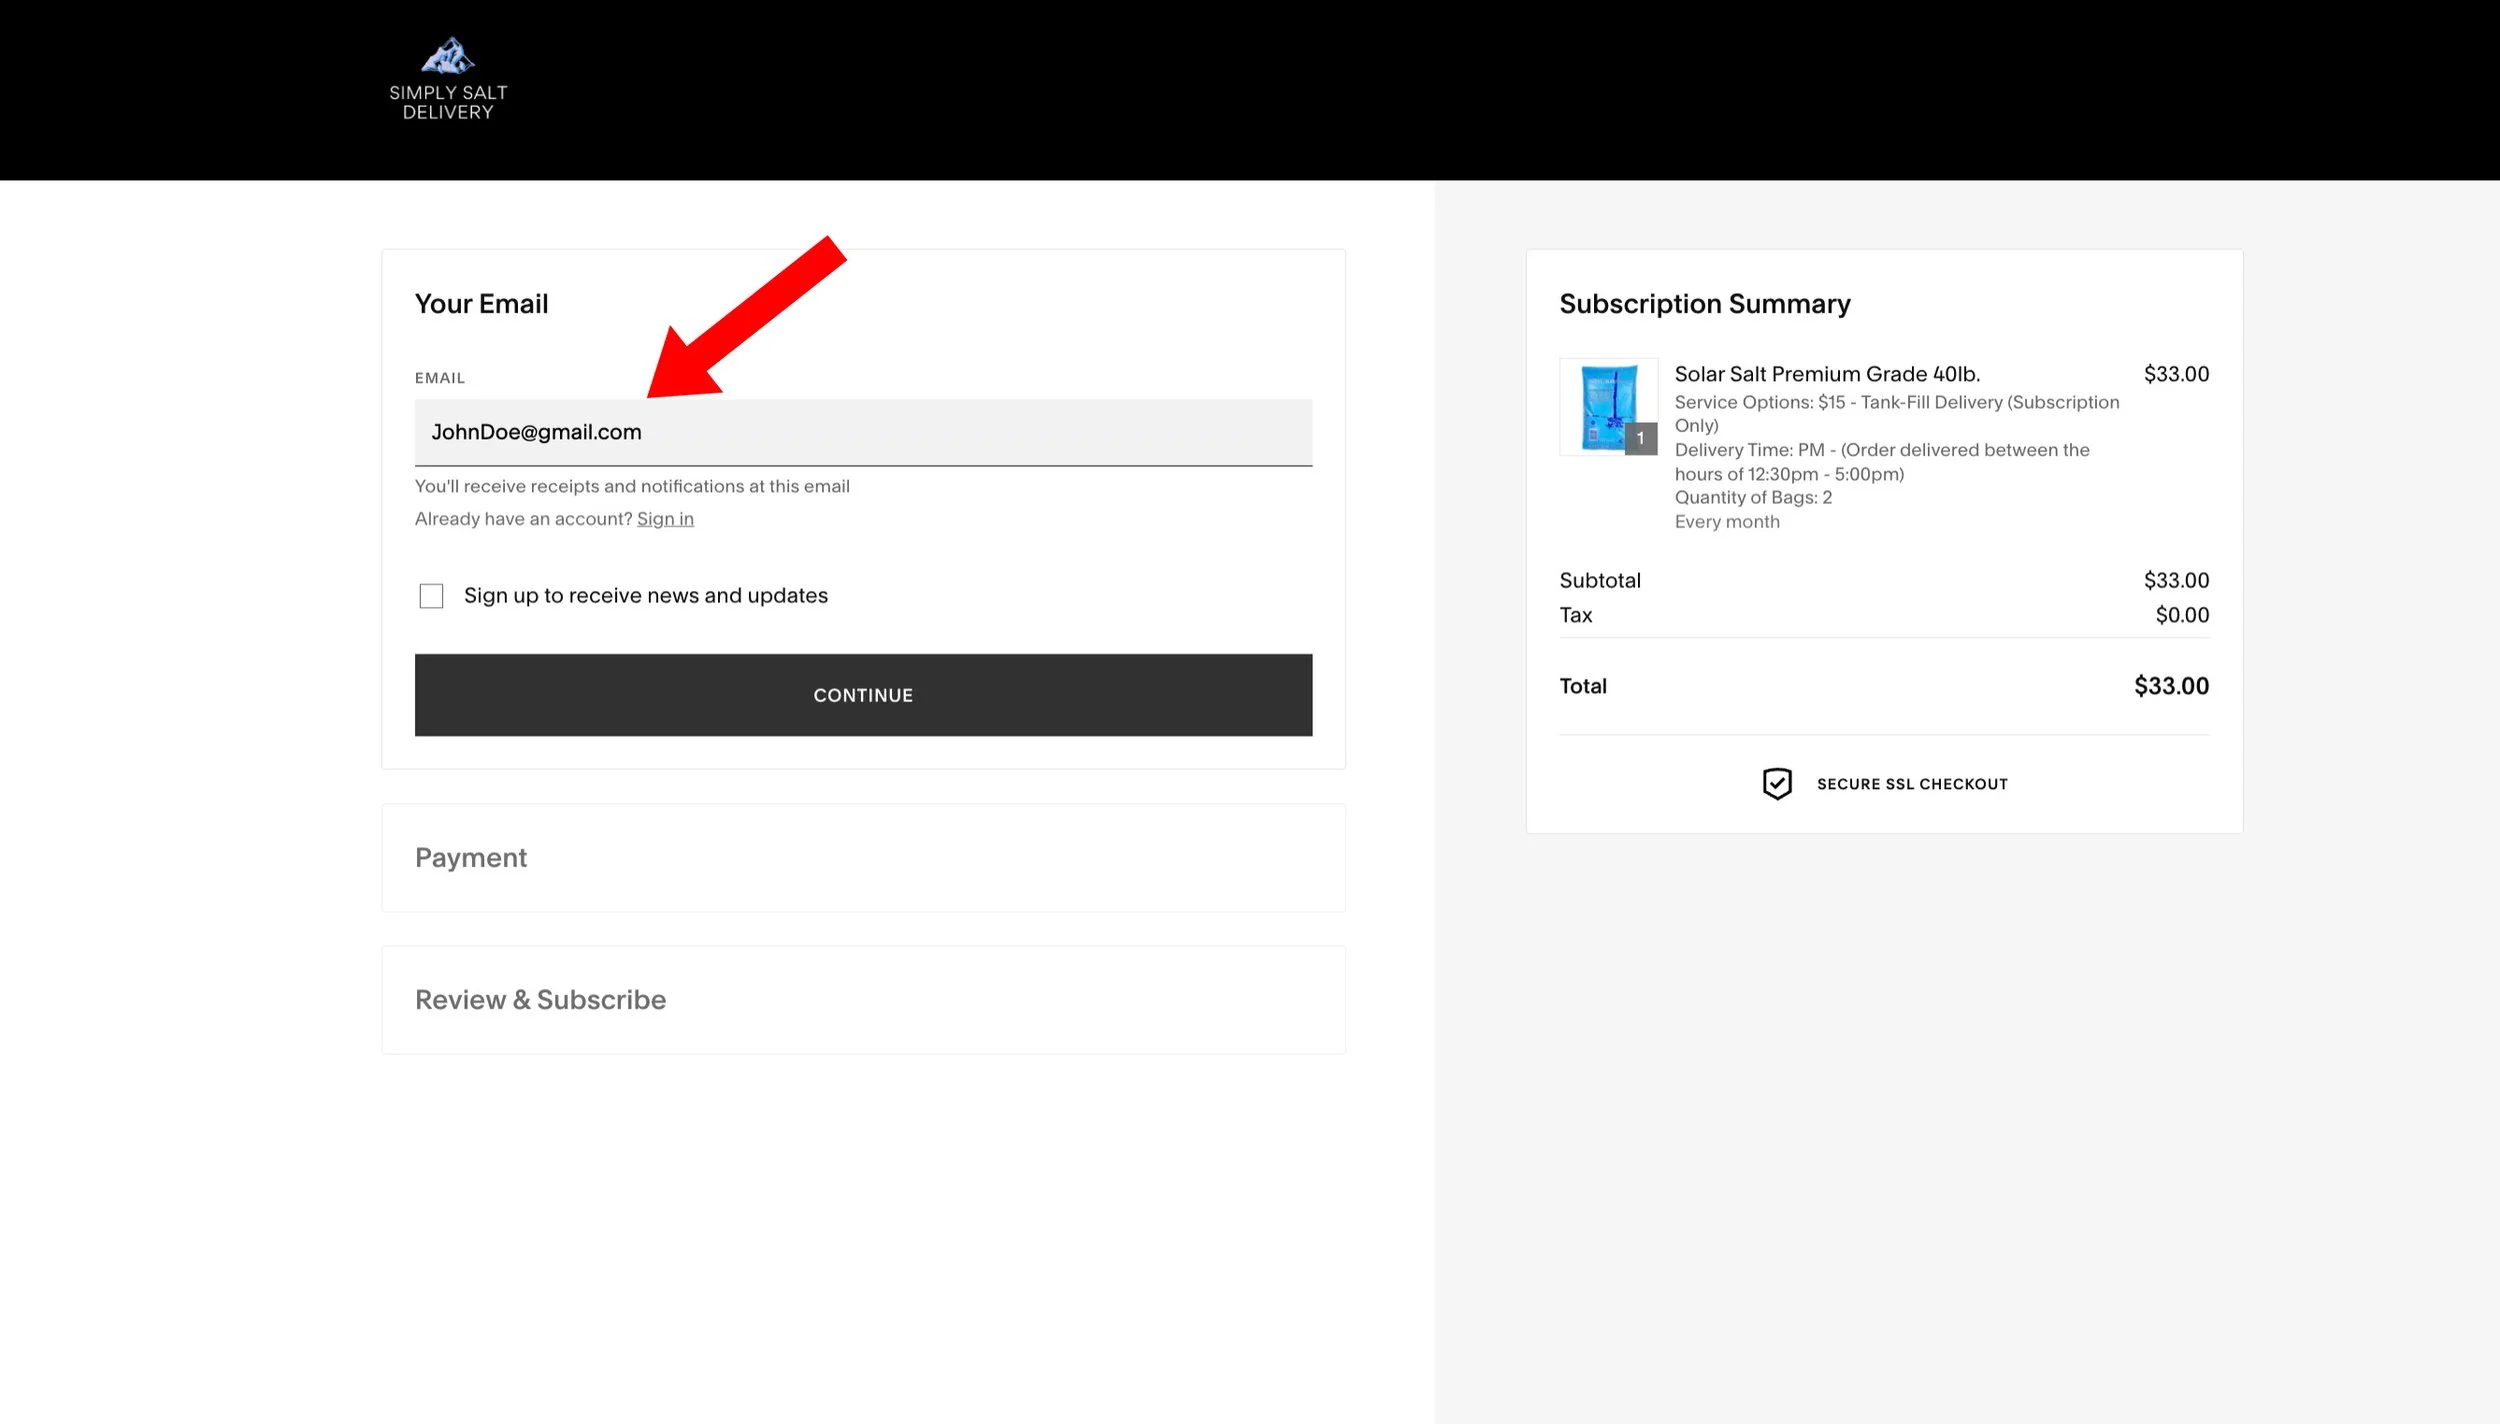Click the Every month subscription frequency text
Viewport: 2500px width, 1424px height.
click(1726, 521)
